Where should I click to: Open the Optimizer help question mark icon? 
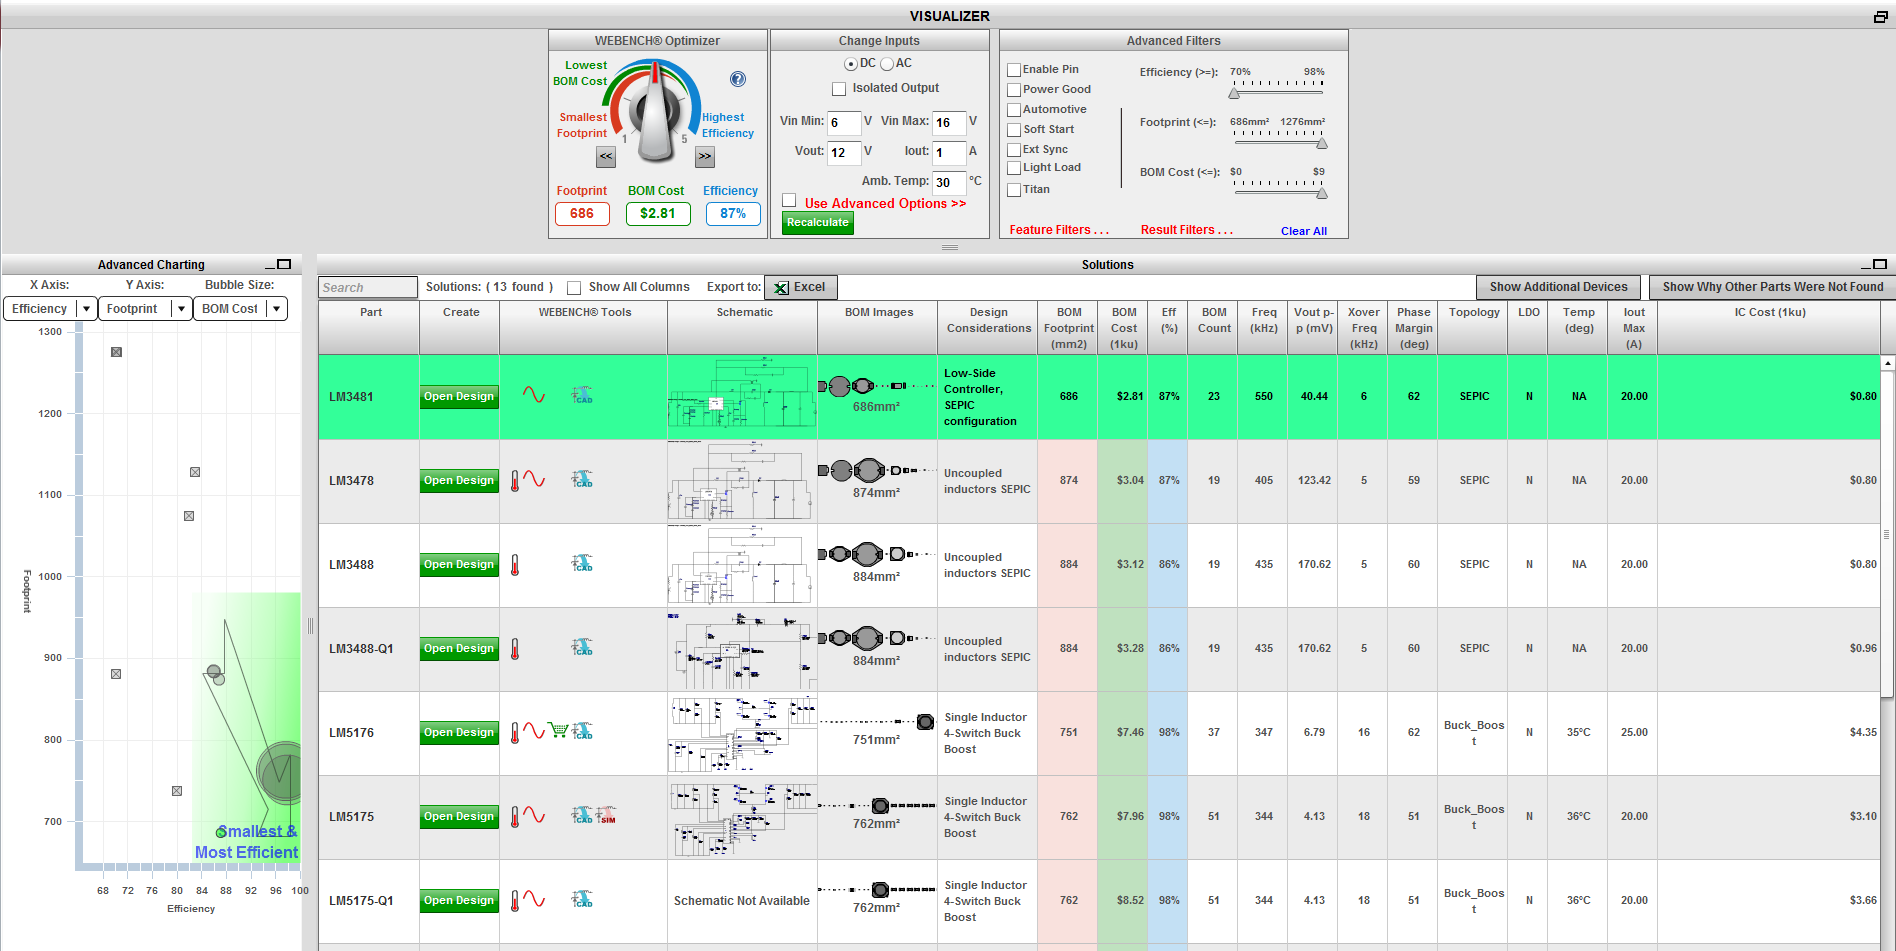click(x=737, y=80)
